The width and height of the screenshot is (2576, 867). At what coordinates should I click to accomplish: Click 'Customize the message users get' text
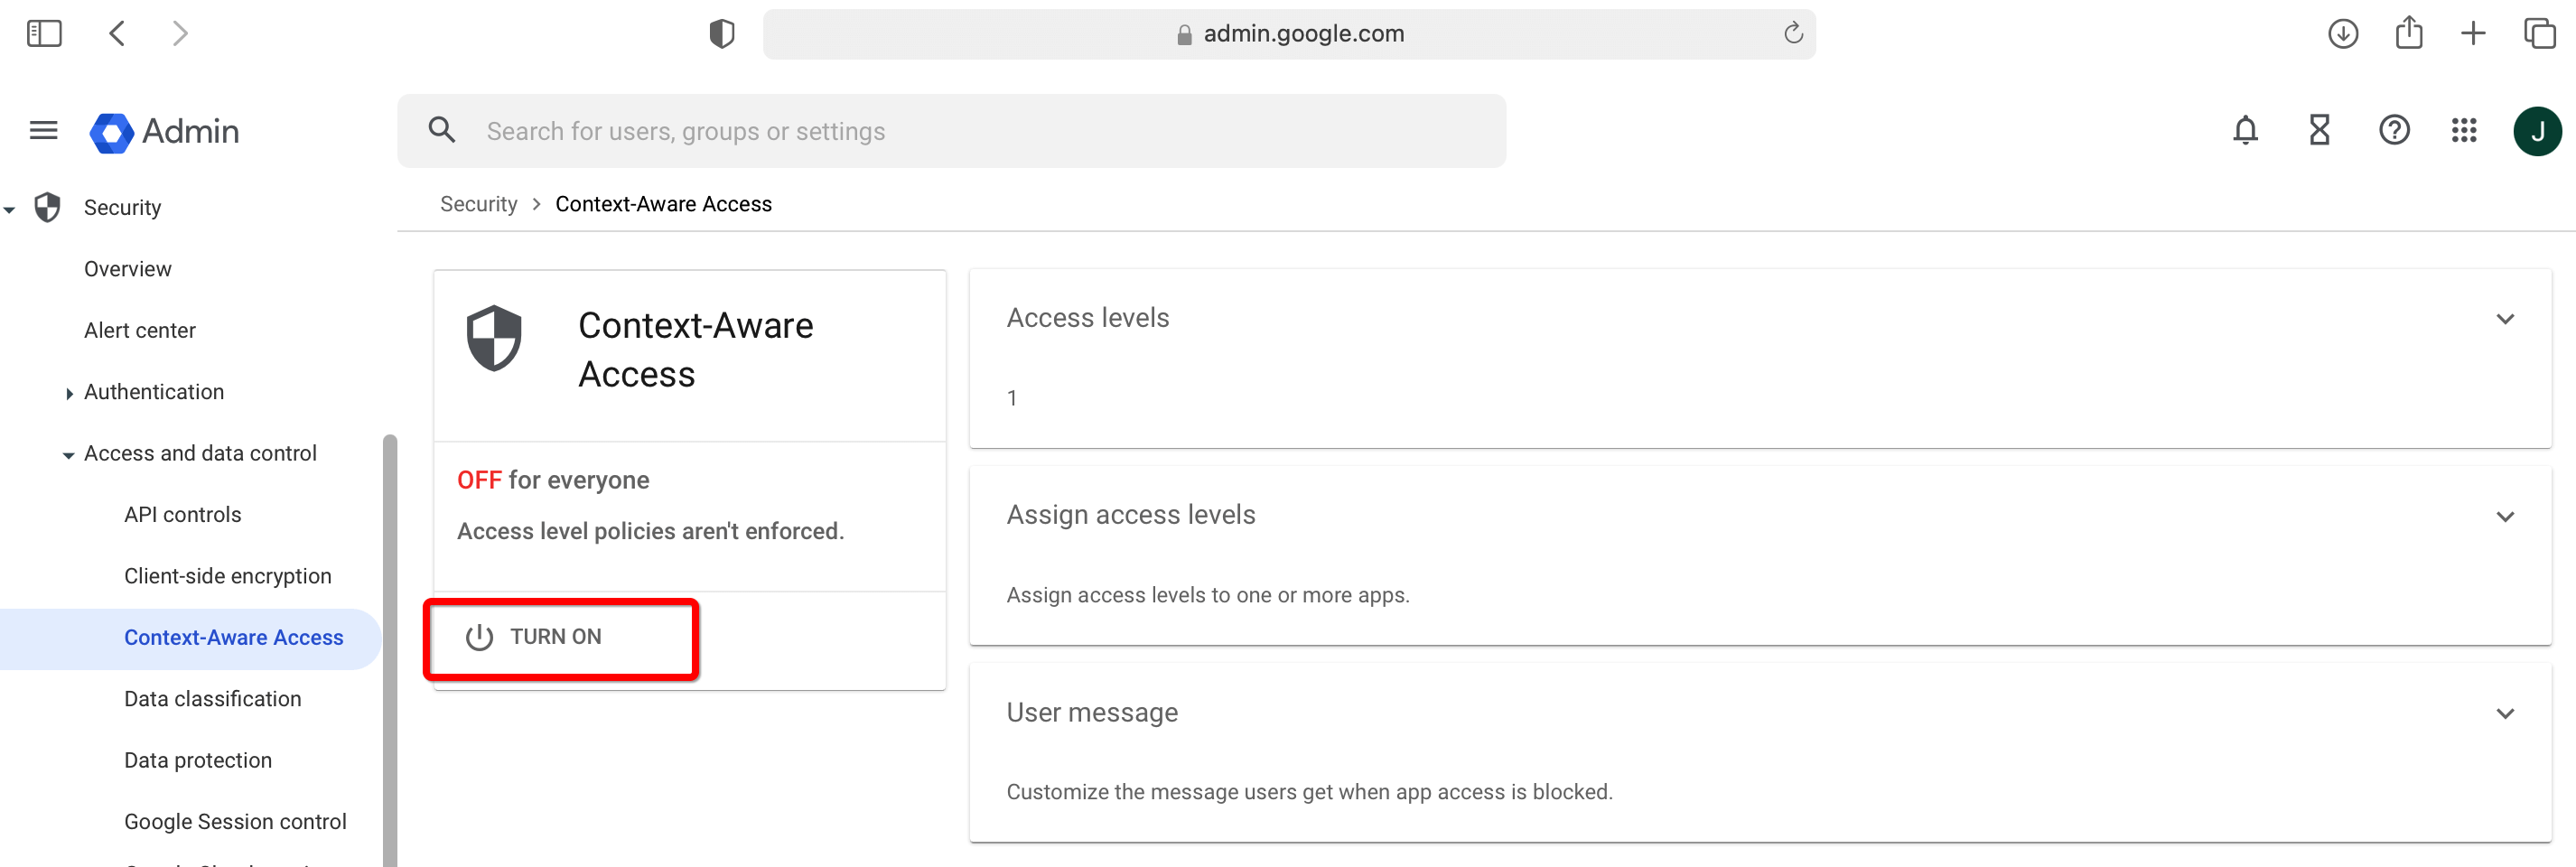coord(1309,793)
